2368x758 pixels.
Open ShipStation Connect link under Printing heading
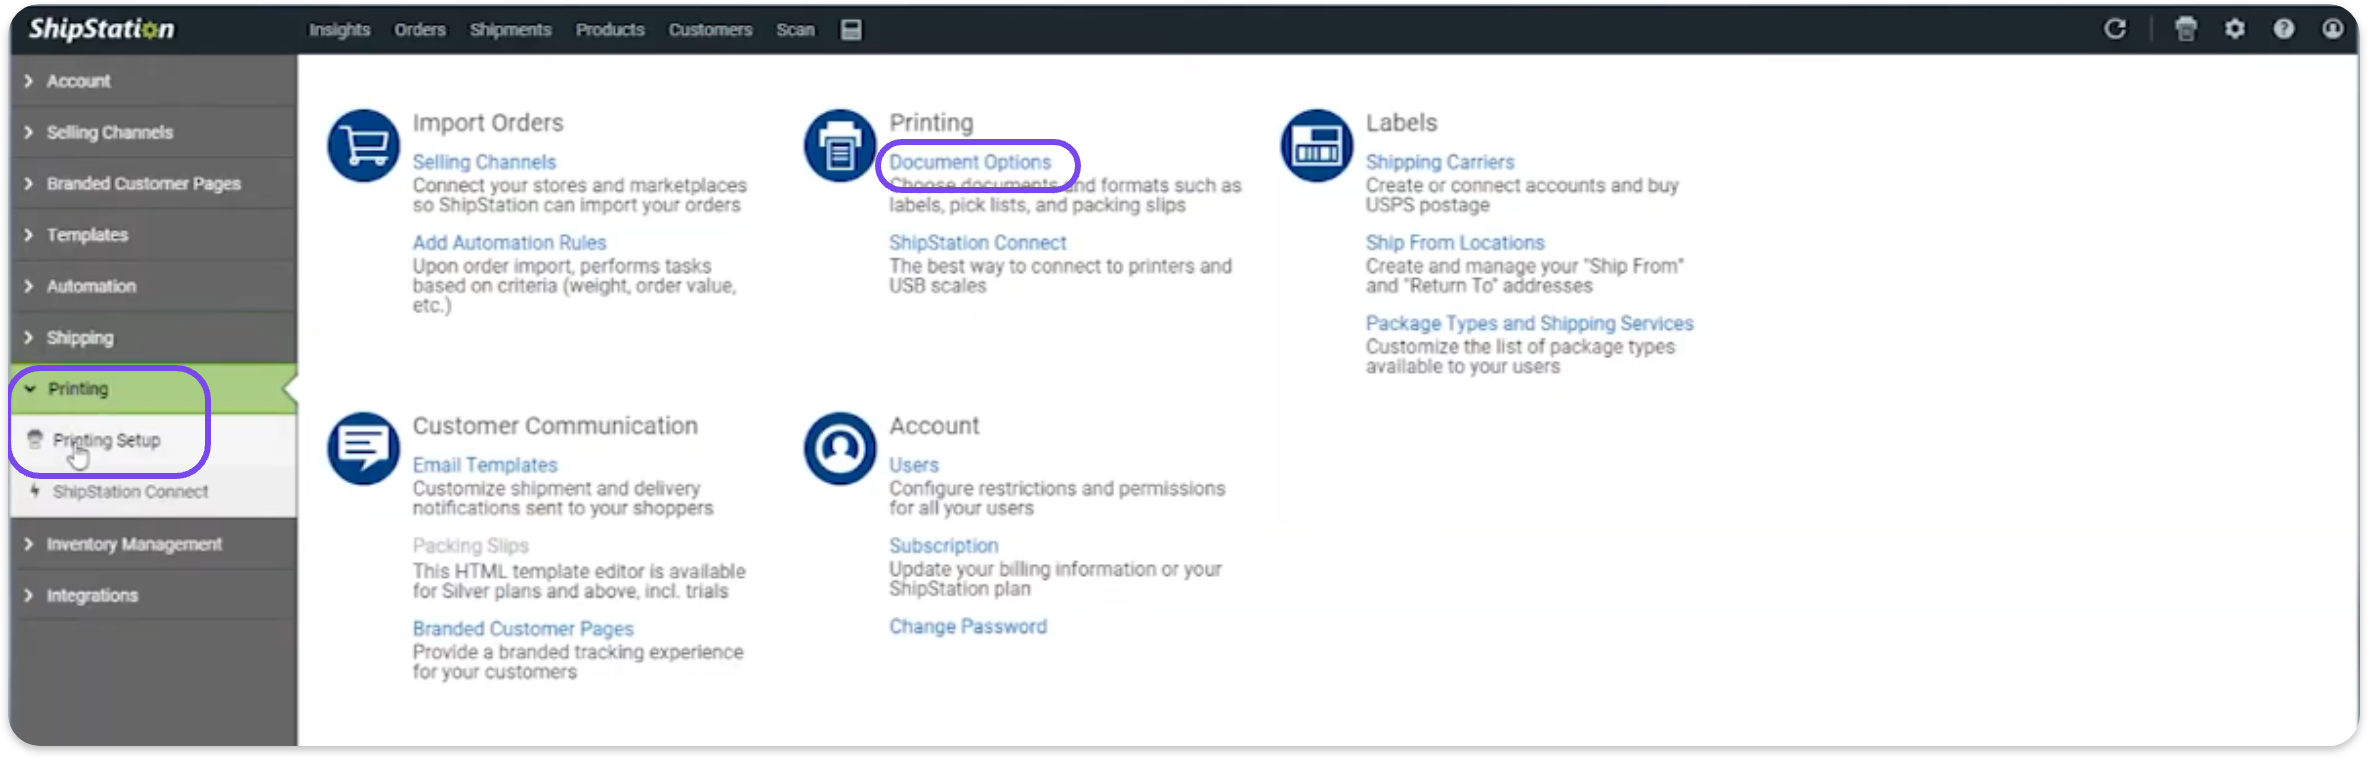click(977, 243)
